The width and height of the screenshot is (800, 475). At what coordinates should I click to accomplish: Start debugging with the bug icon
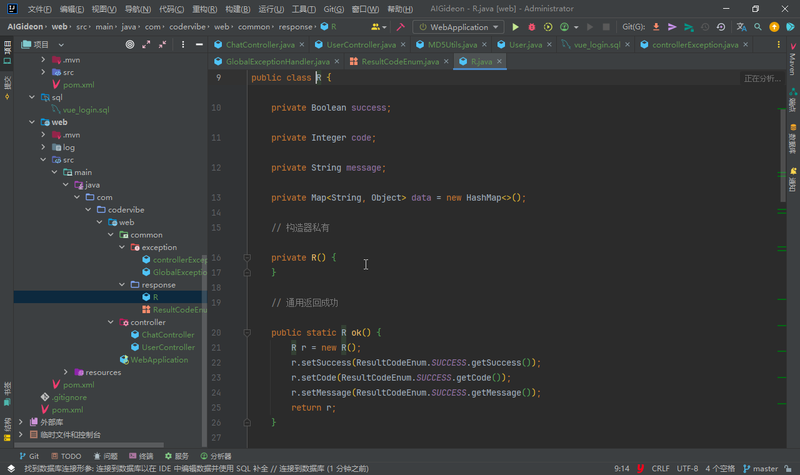pyautogui.click(x=532, y=27)
